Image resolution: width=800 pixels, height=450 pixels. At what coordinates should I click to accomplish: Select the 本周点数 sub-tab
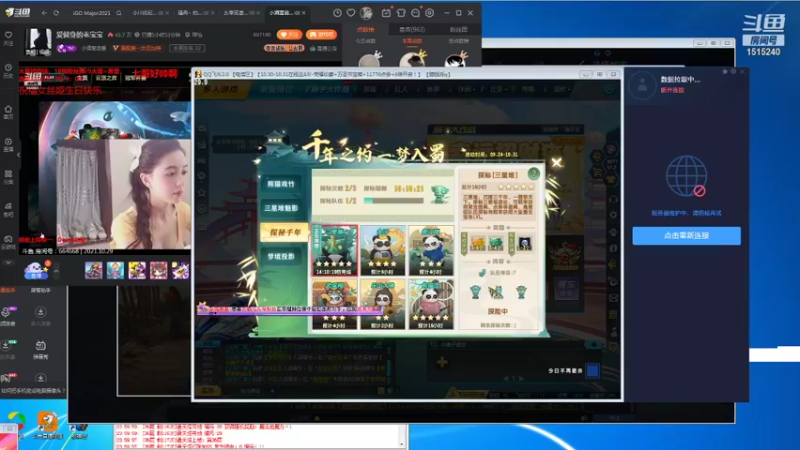click(x=412, y=41)
